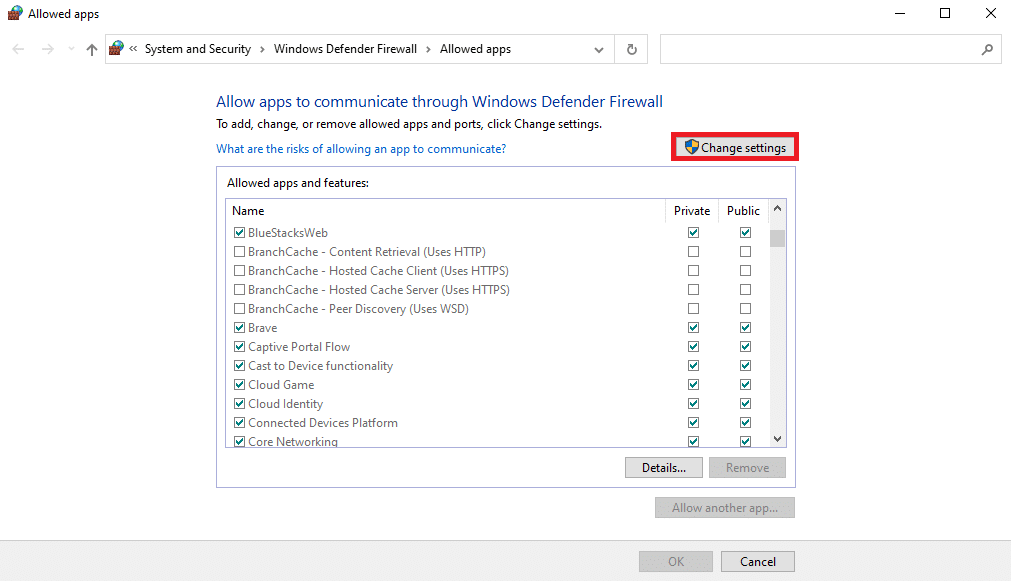Close the Allowed apps window
The height and width of the screenshot is (581, 1011).
pos(990,14)
